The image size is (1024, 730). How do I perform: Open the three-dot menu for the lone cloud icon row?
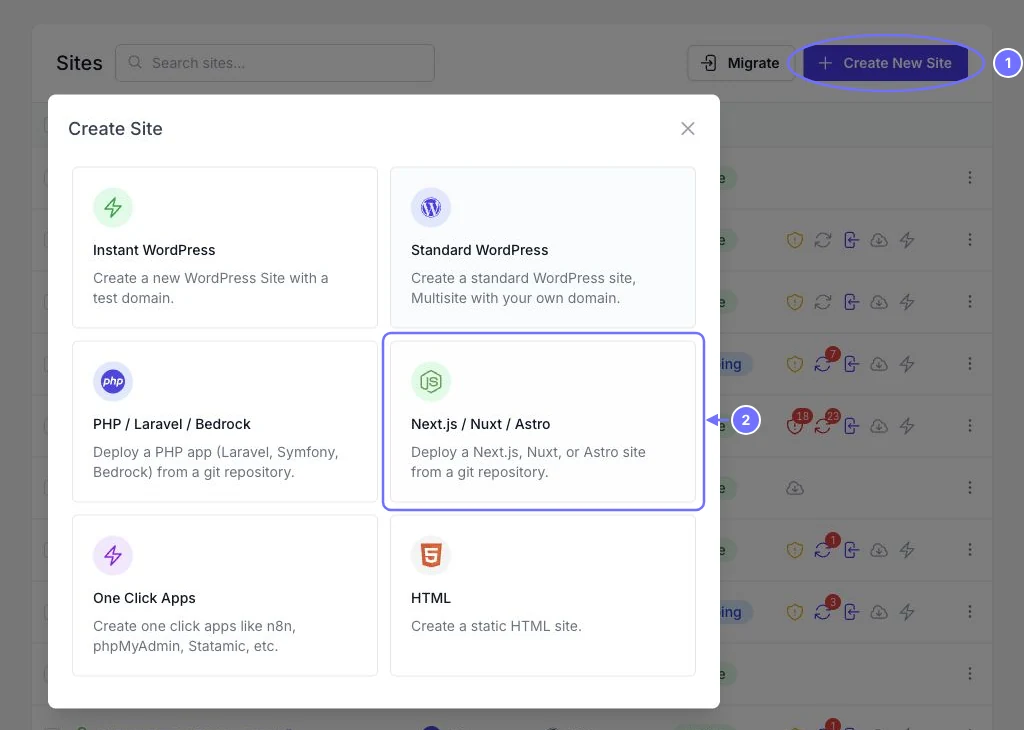(970, 488)
